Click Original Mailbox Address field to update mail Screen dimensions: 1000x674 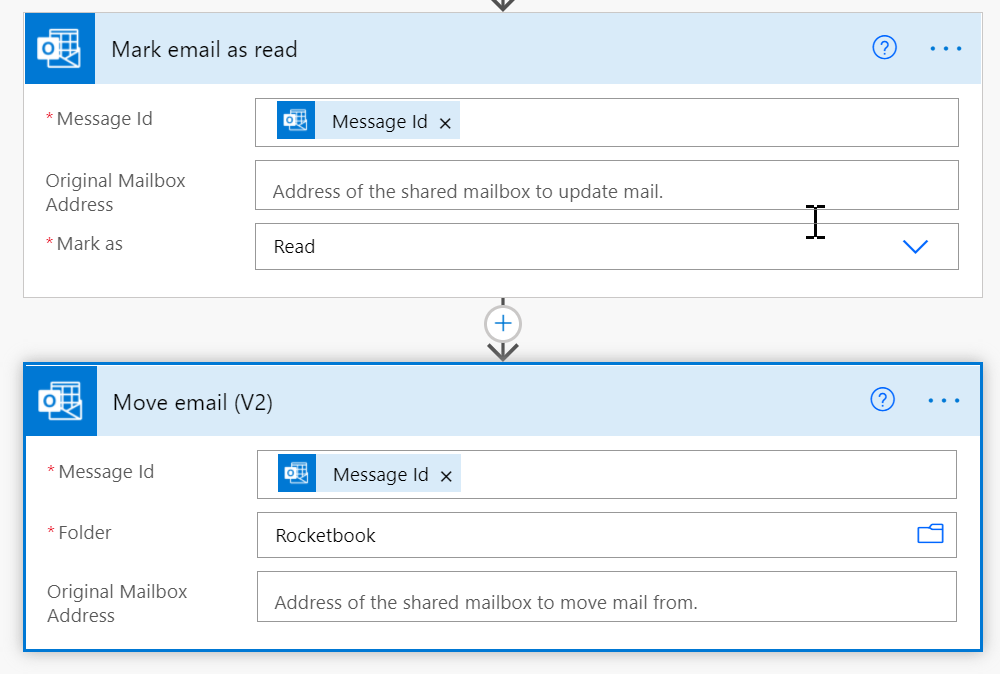click(x=606, y=191)
